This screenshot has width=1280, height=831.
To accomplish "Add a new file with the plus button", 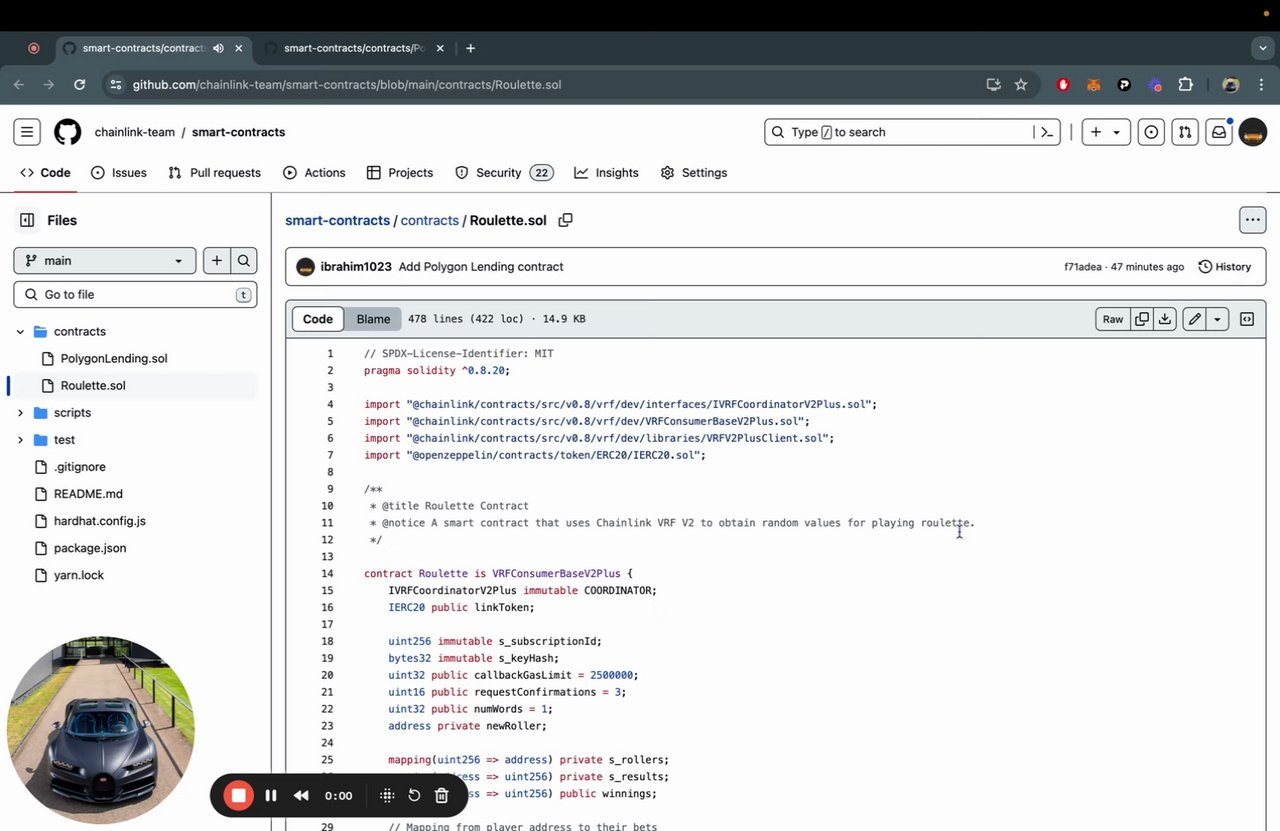I will pos(216,261).
